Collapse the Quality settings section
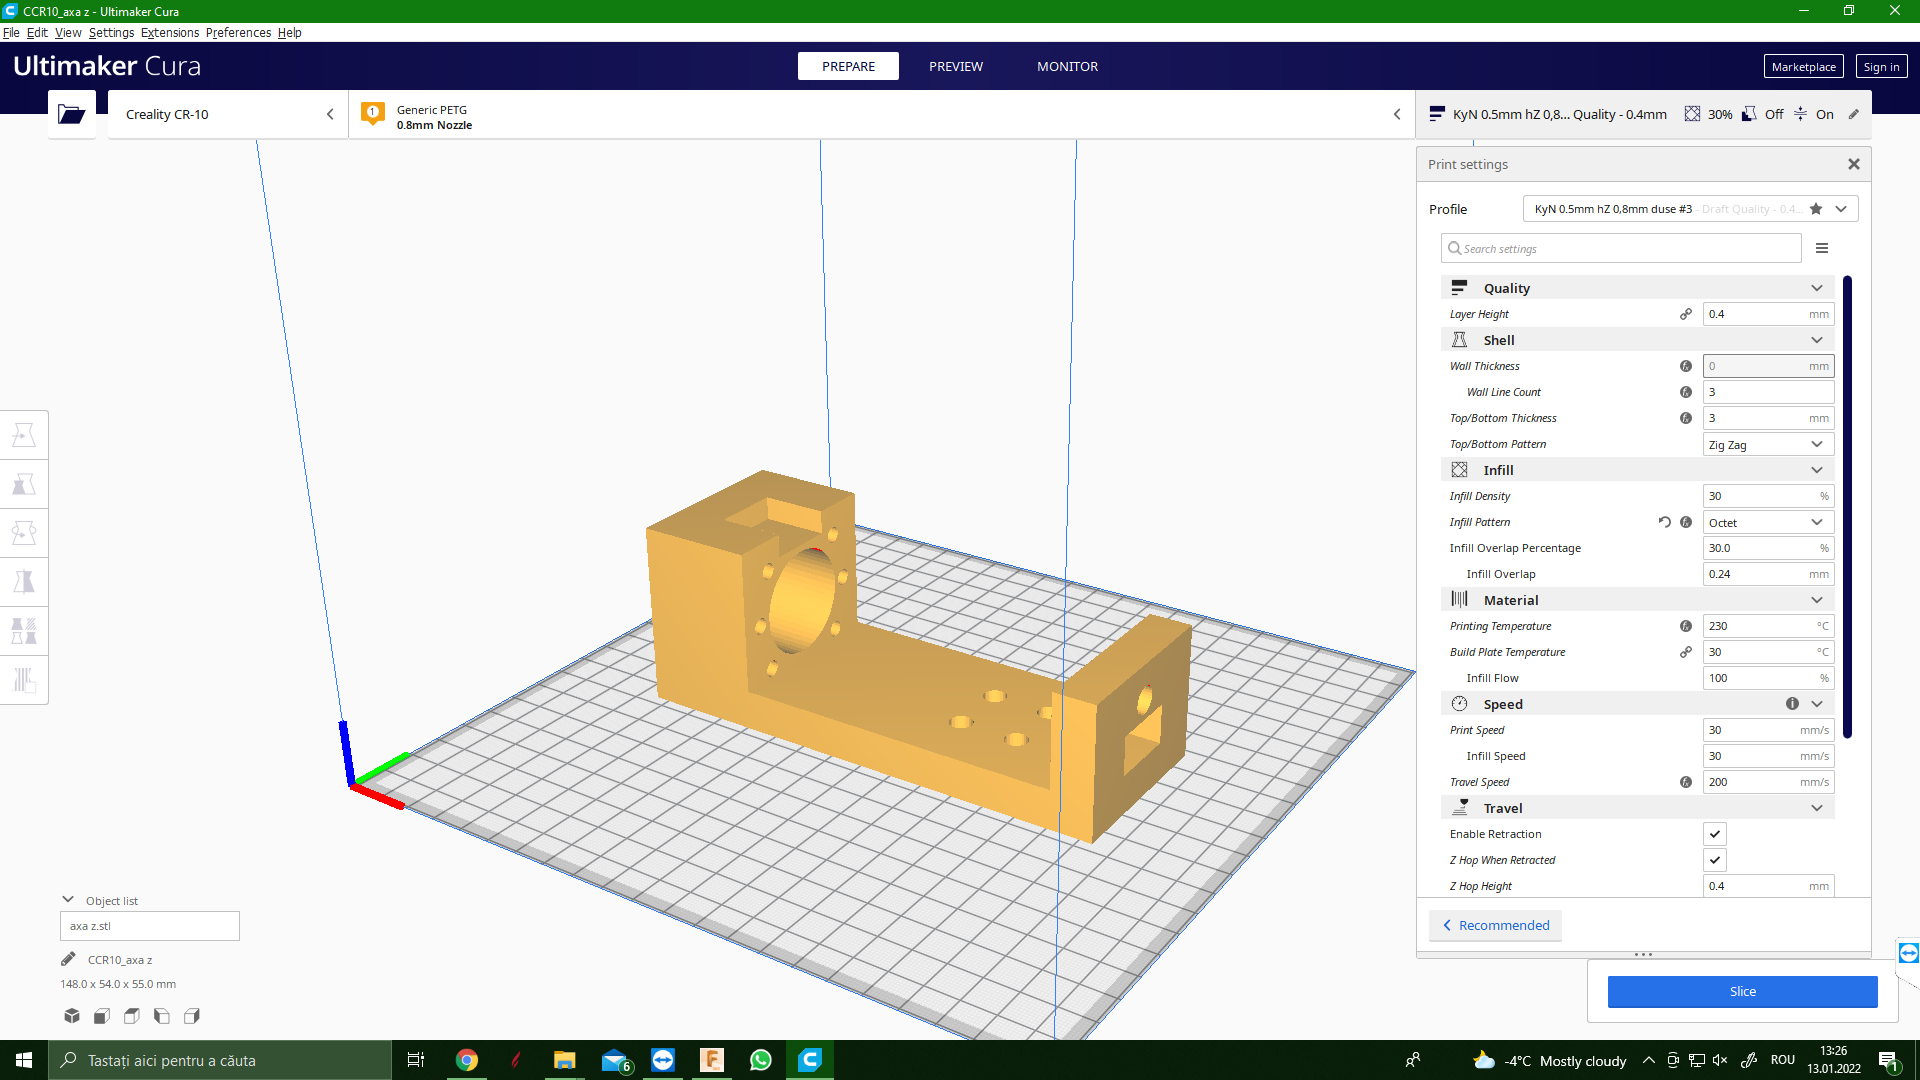The image size is (1920, 1080). [1816, 288]
